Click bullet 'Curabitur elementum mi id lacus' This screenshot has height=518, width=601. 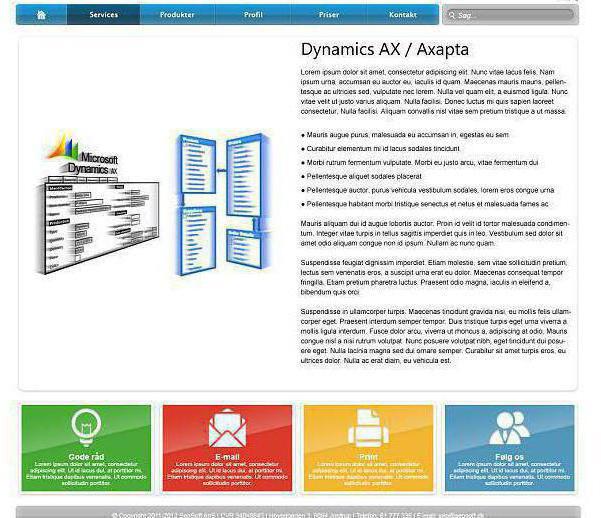coord(381,148)
